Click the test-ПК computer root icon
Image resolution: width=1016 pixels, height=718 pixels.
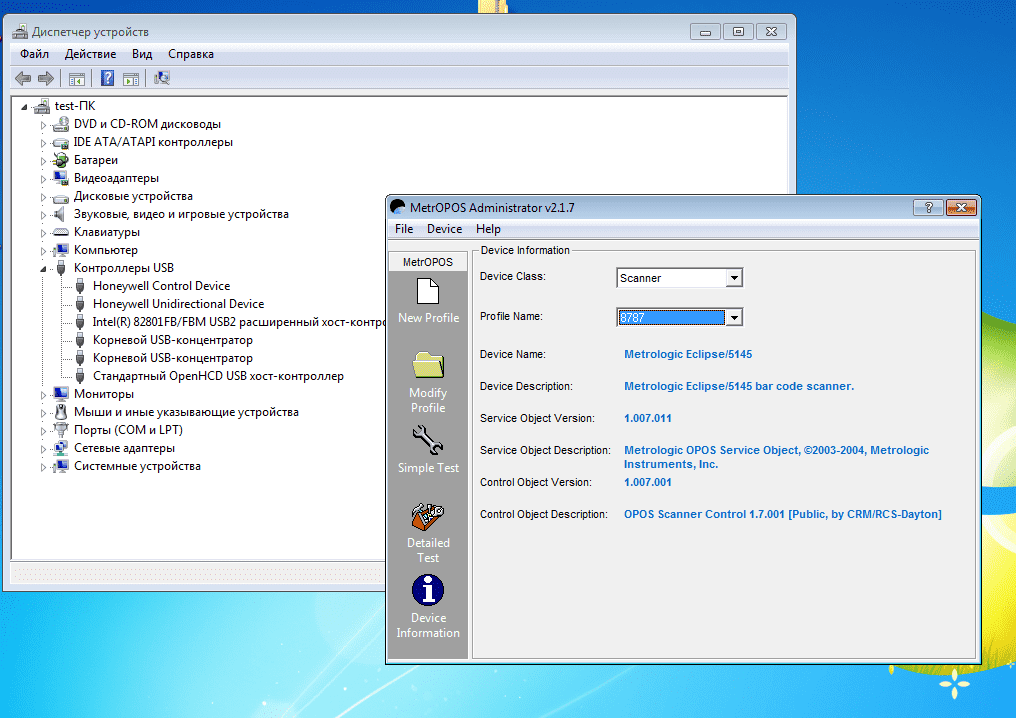click(41, 106)
